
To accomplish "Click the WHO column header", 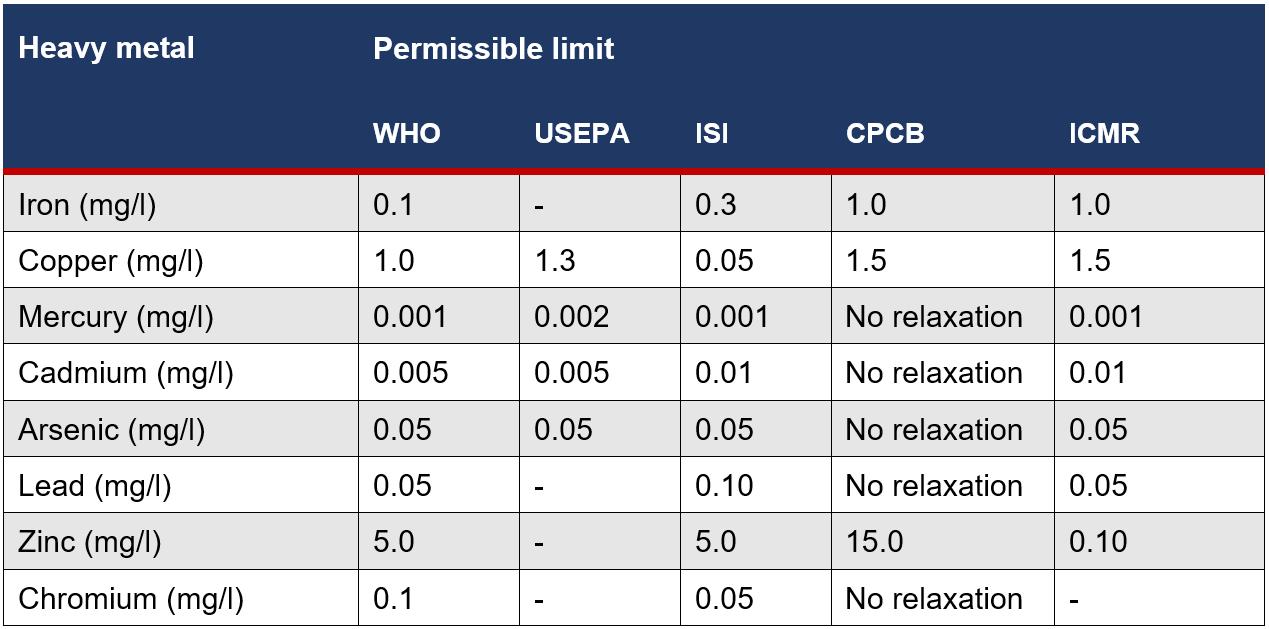I will [x=406, y=133].
